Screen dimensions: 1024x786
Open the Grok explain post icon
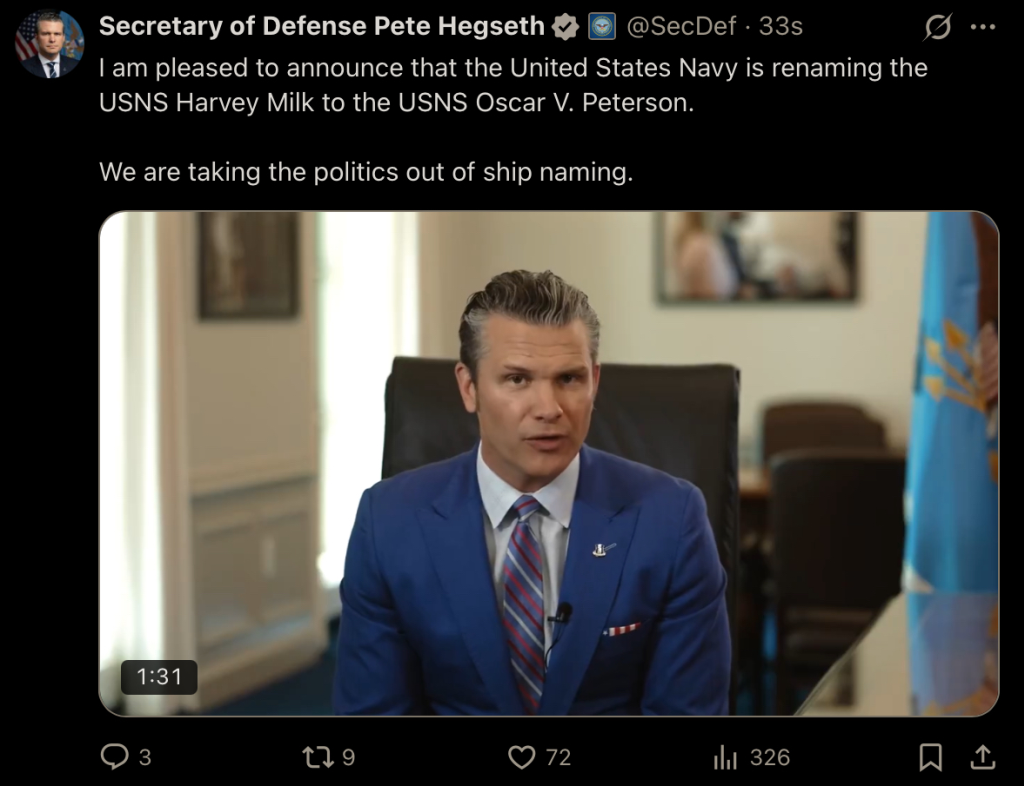pos(937,27)
